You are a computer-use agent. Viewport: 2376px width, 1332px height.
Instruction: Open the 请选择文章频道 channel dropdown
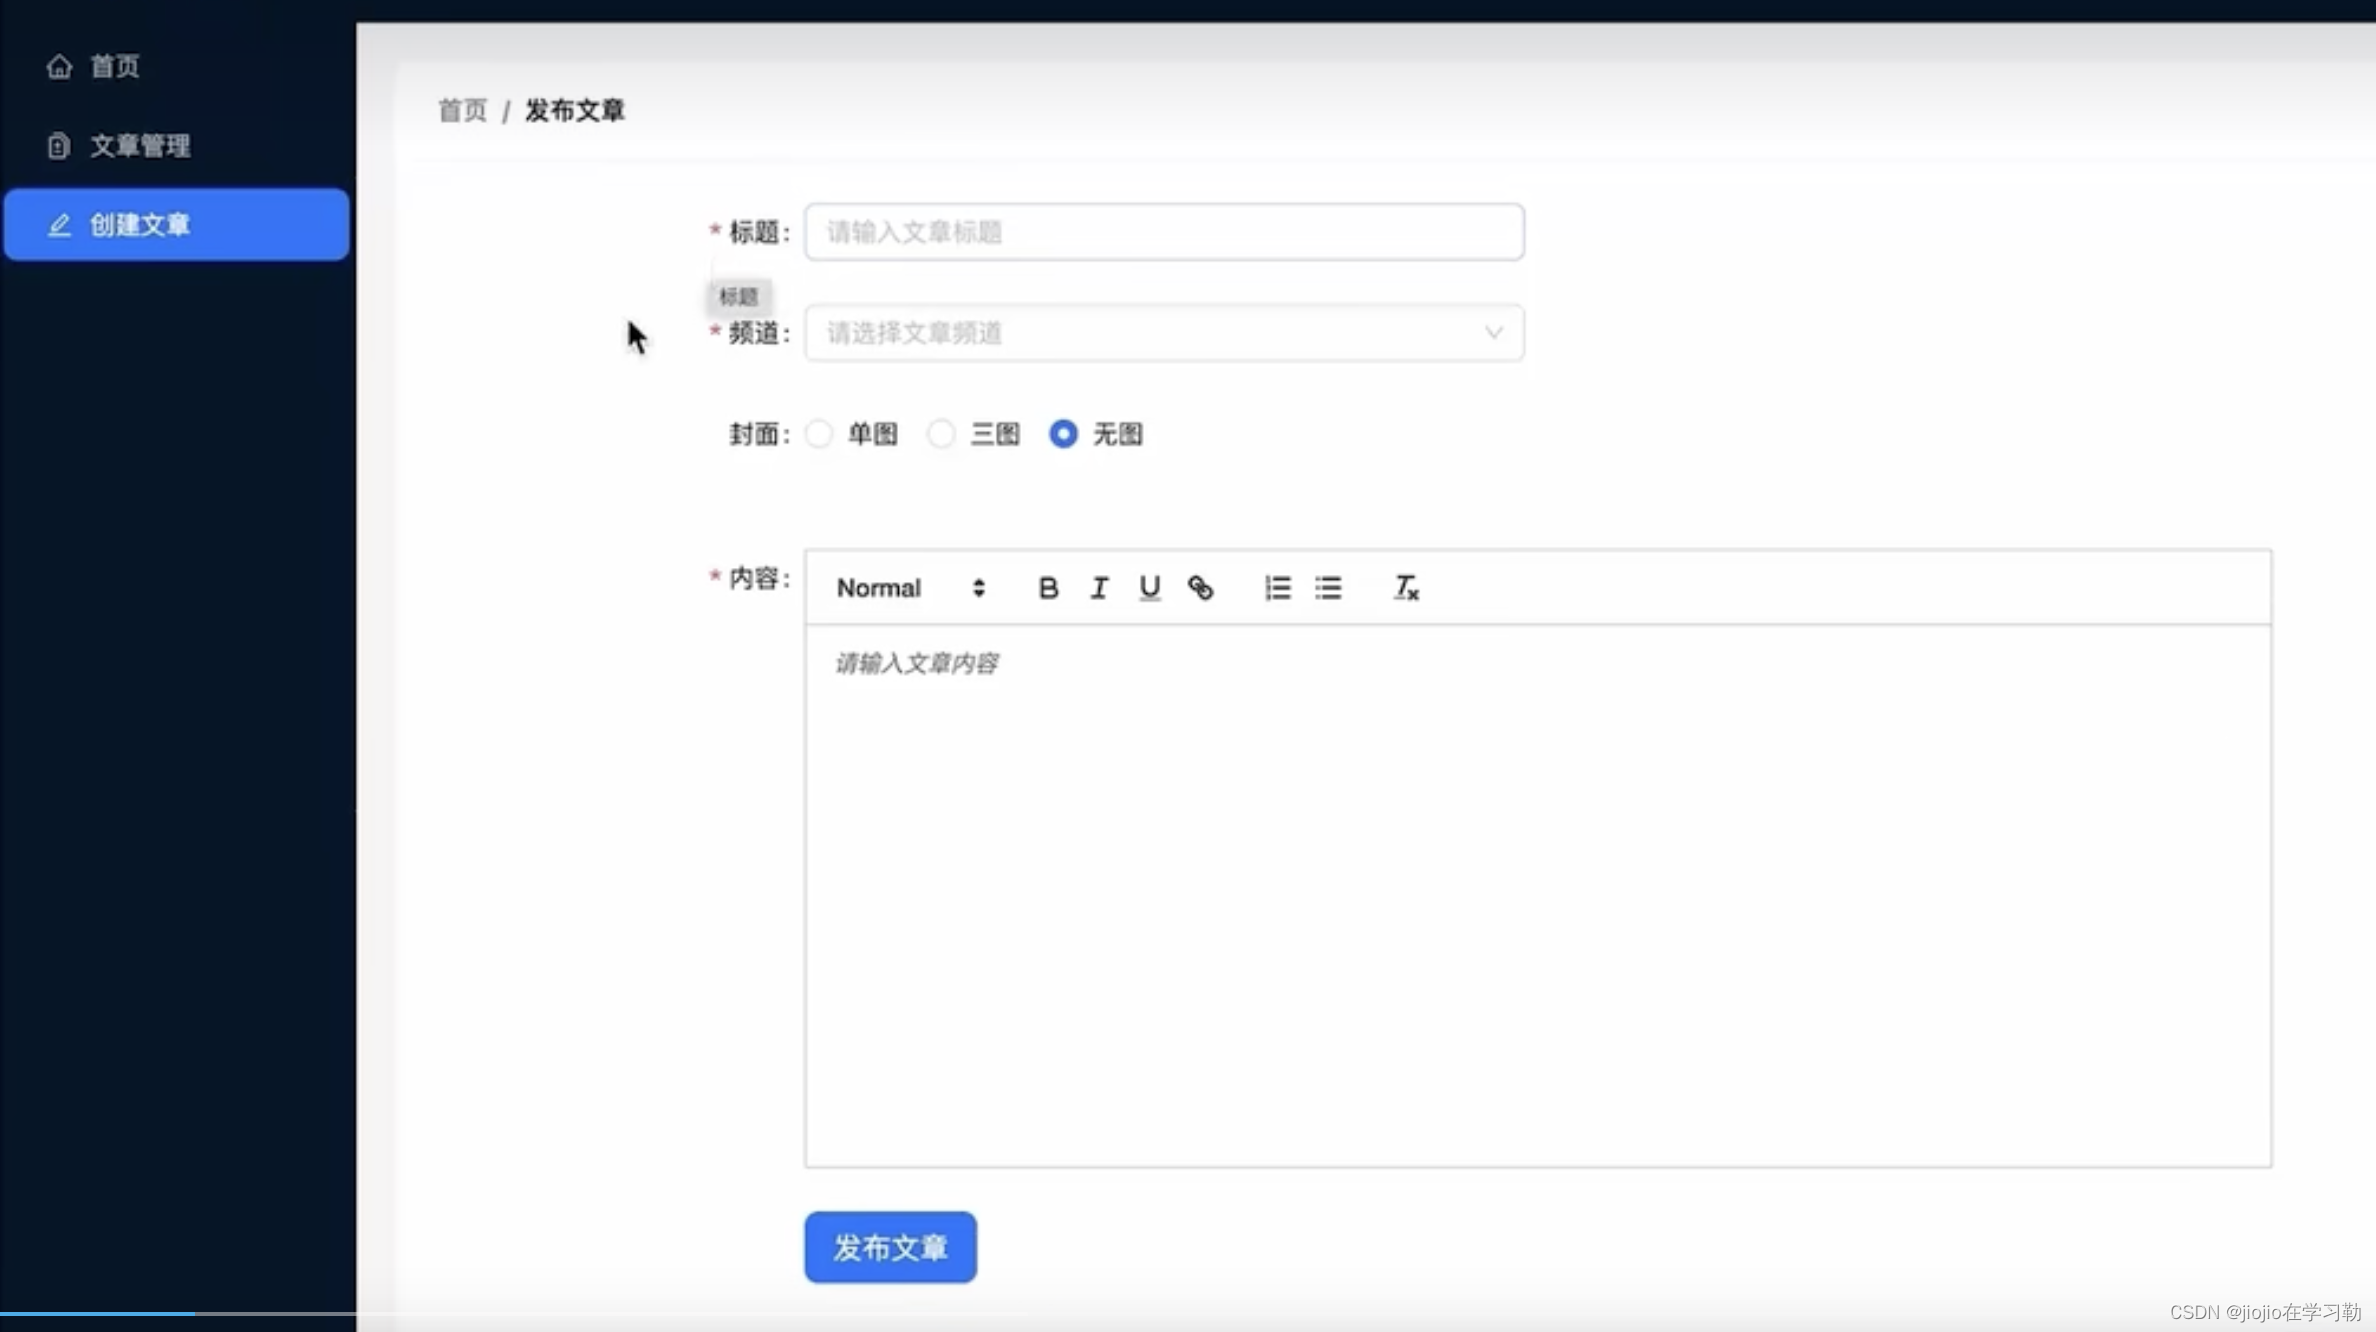1164,333
